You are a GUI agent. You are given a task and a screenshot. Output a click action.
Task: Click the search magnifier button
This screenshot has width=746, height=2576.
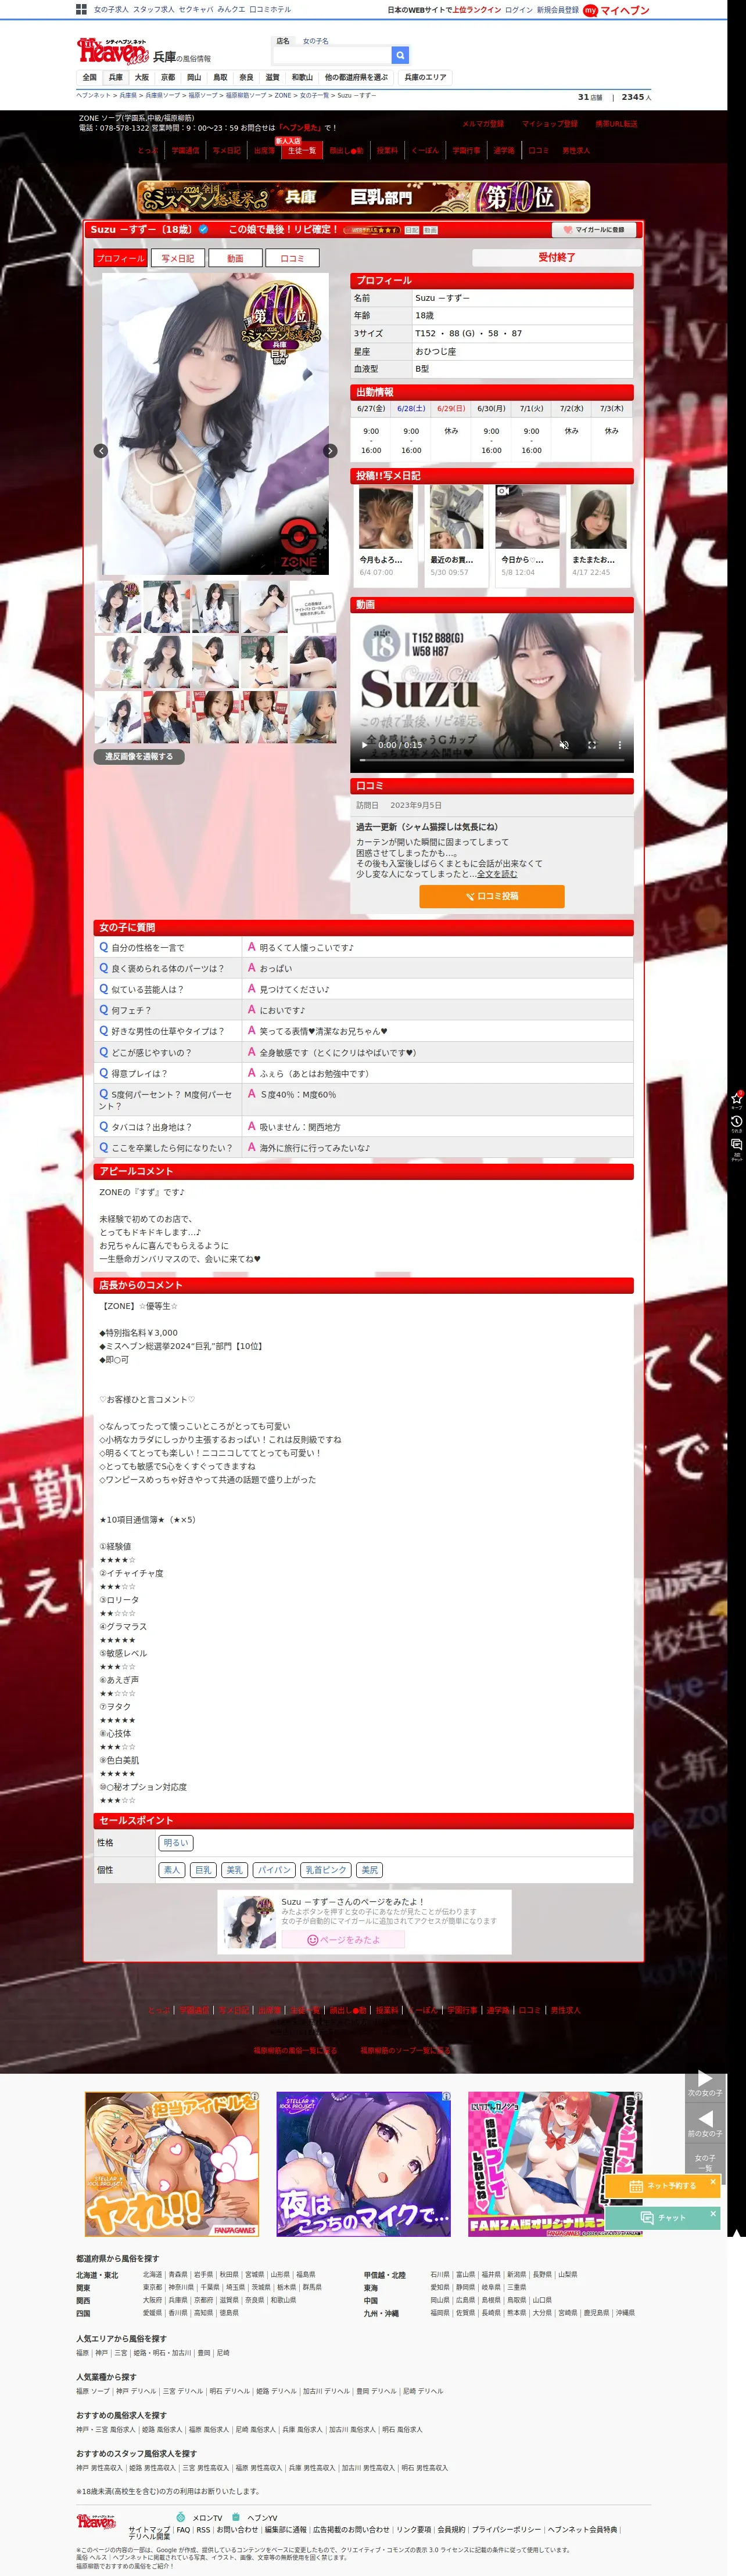tap(400, 55)
